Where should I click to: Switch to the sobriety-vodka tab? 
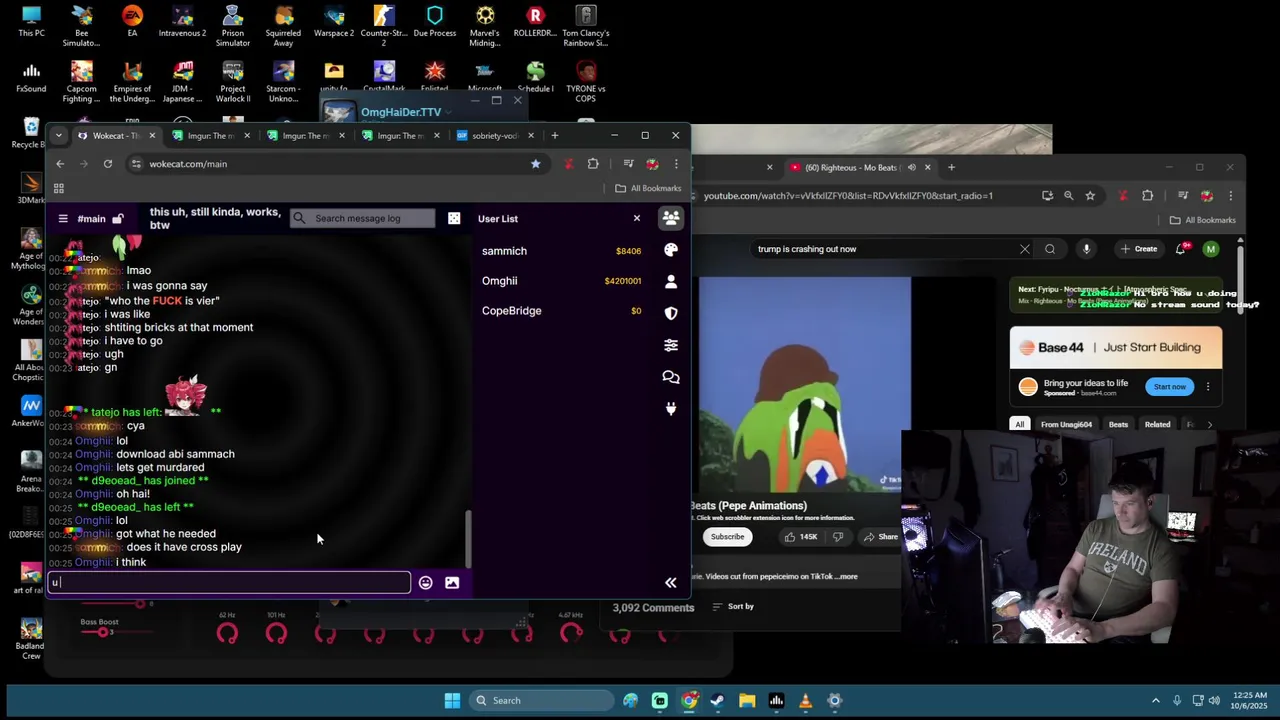495,135
